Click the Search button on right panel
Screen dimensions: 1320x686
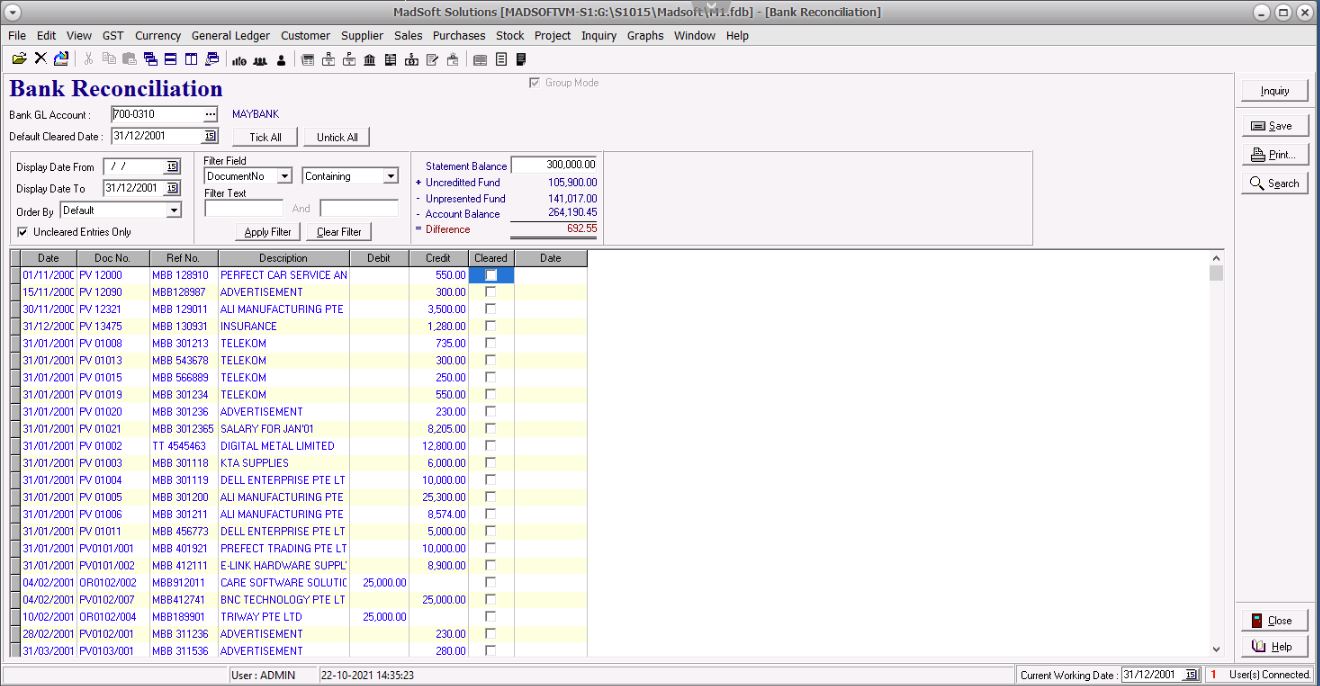click(x=1274, y=183)
